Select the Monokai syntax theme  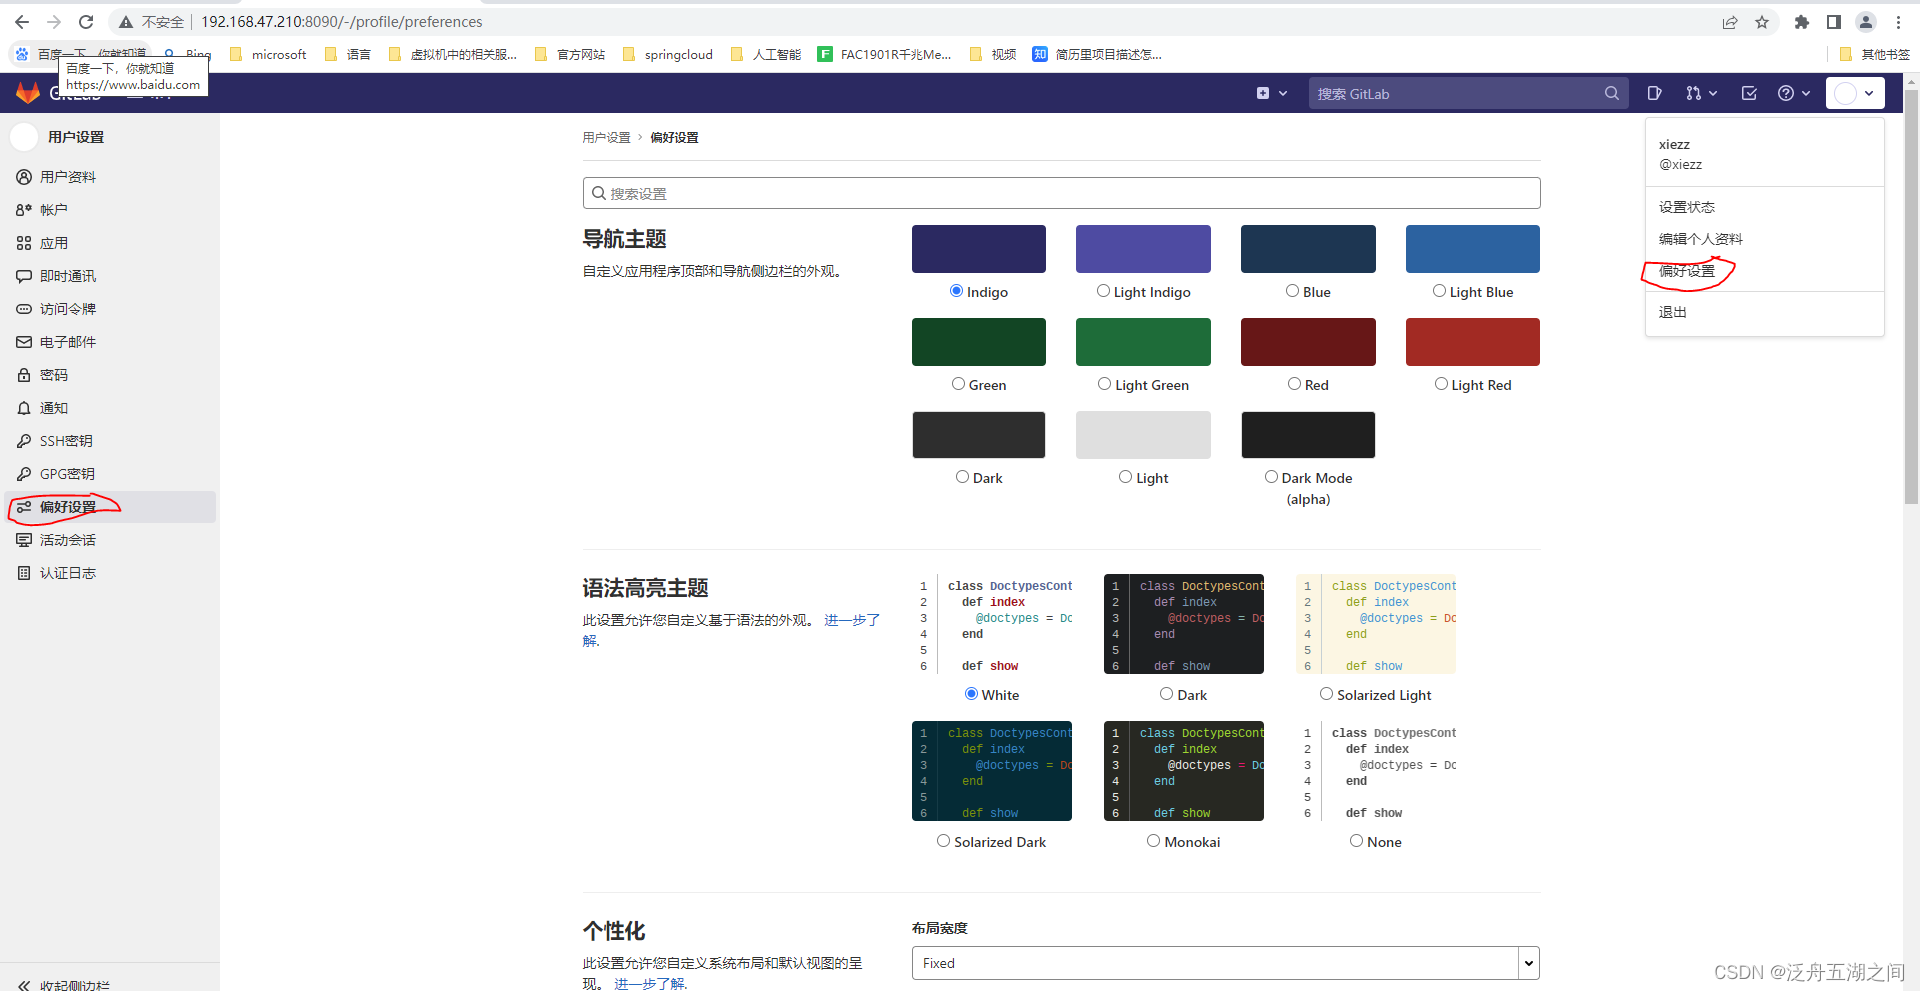click(1152, 840)
